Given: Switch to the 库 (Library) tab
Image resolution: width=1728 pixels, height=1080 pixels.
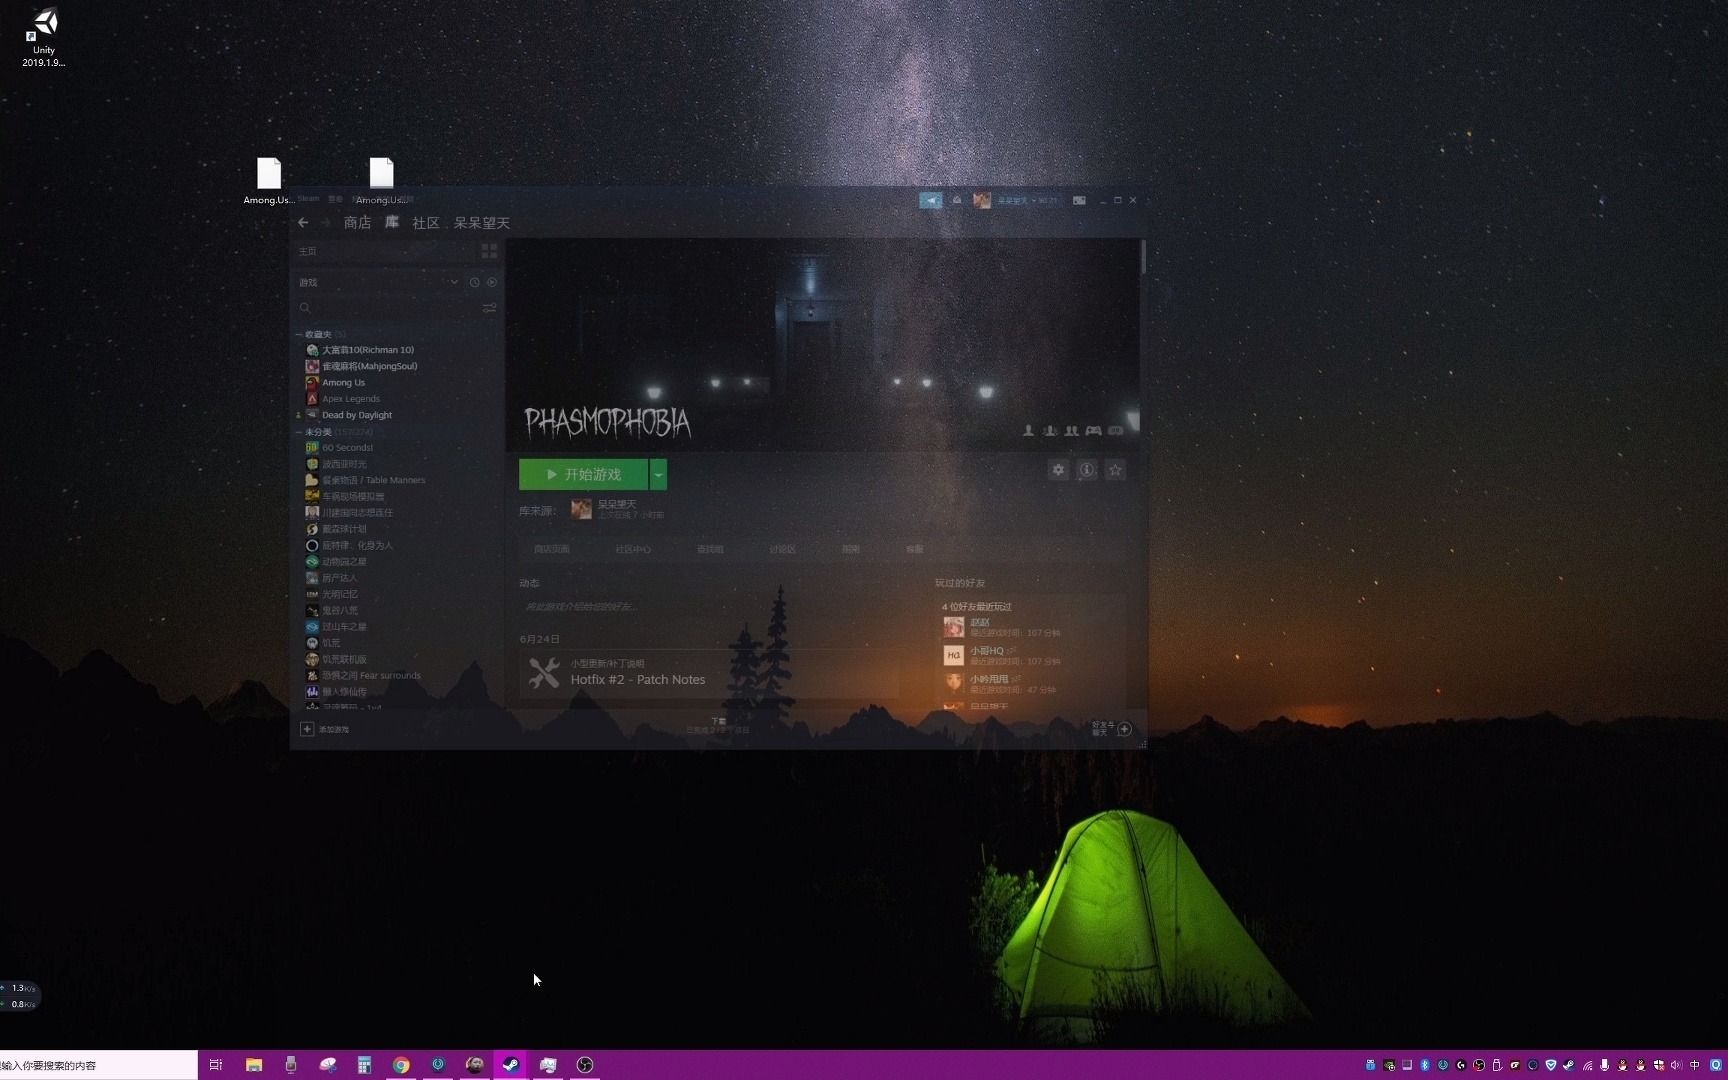Looking at the screenshot, I should click(392, 222).
